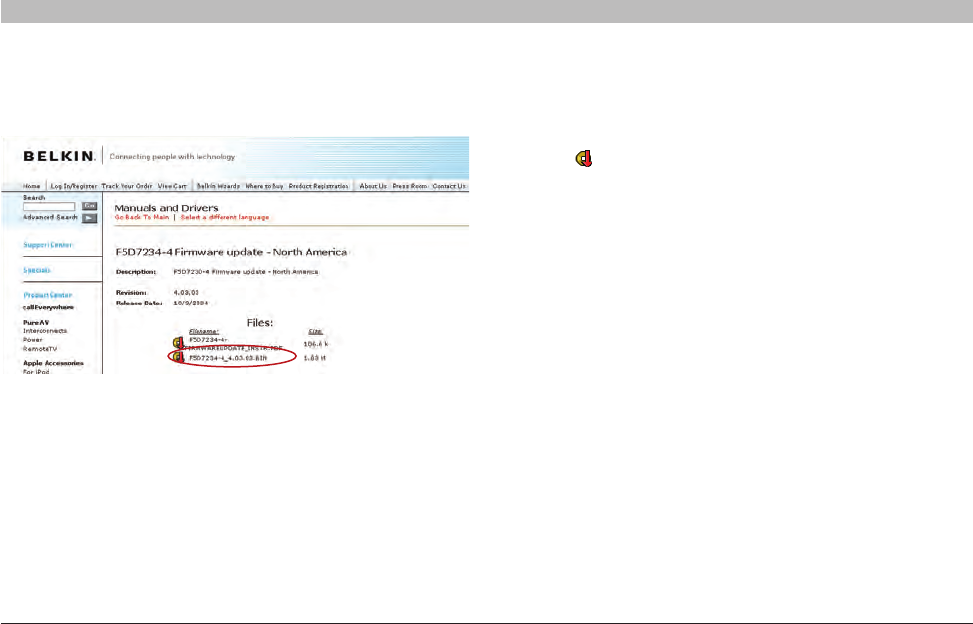973x624 pixels.
Task: Click the Go button next to search
Action: pos(89,206)
